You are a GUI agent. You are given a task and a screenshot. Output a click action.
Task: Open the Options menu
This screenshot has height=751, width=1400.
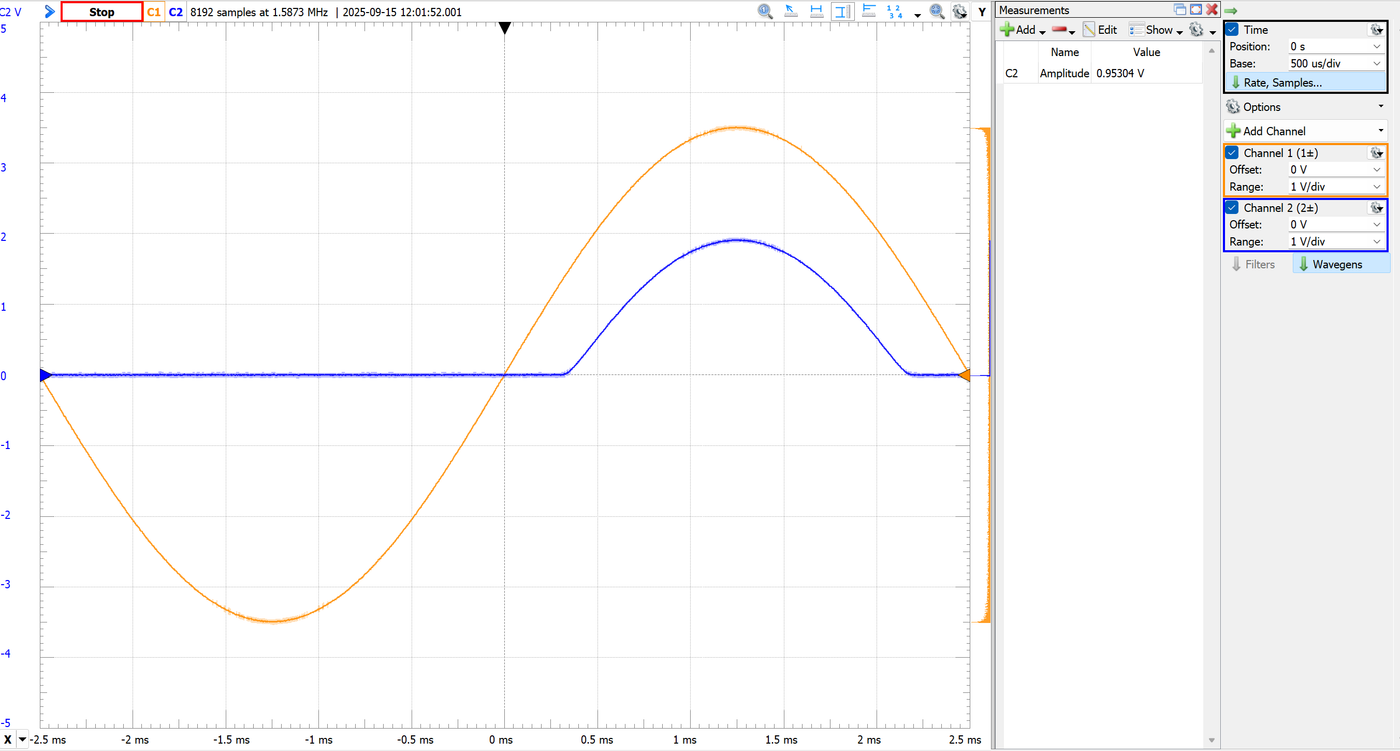click(1306, 107)
